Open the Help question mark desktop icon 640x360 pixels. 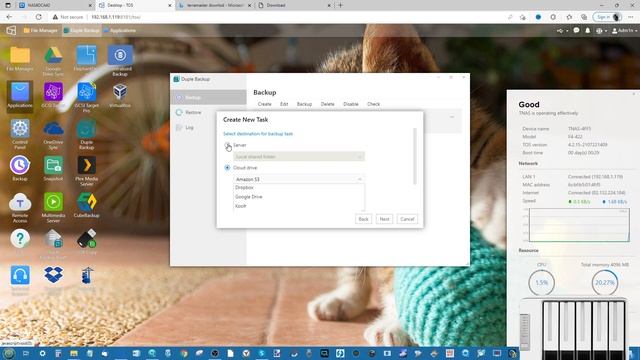(20, 239)
